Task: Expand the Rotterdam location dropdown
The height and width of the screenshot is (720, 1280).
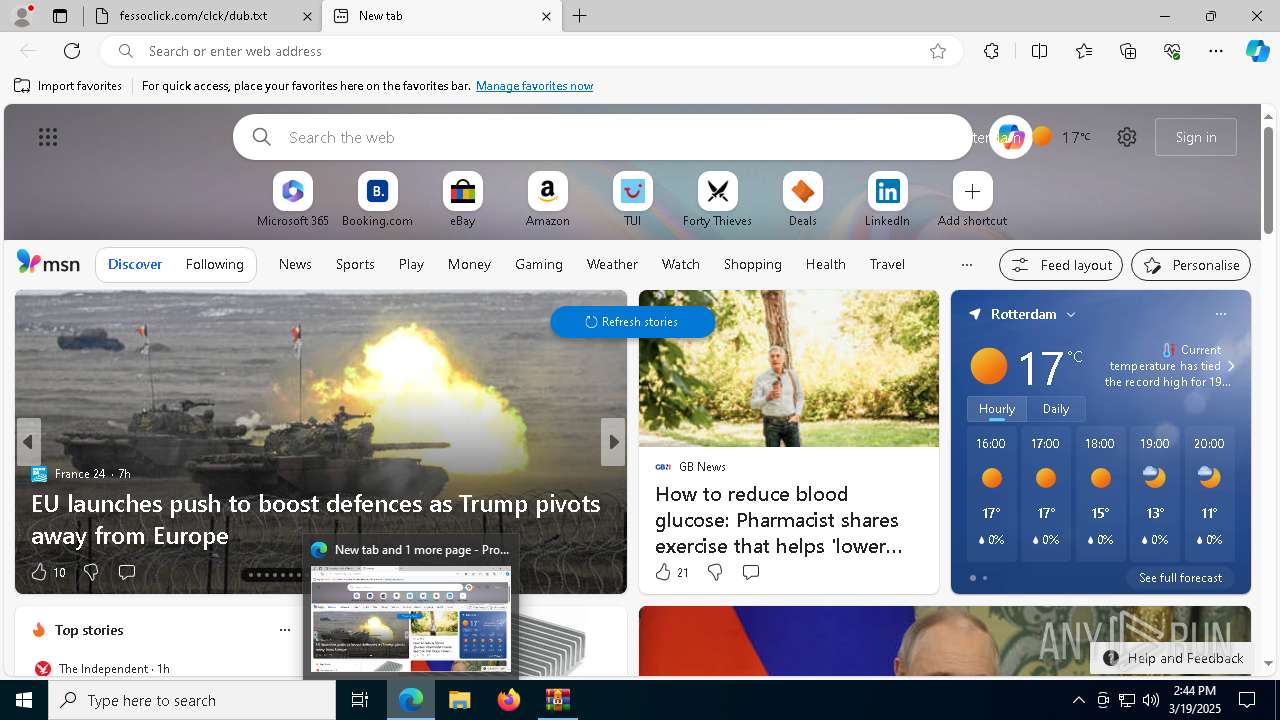Action: click(x=1071, y=314)
